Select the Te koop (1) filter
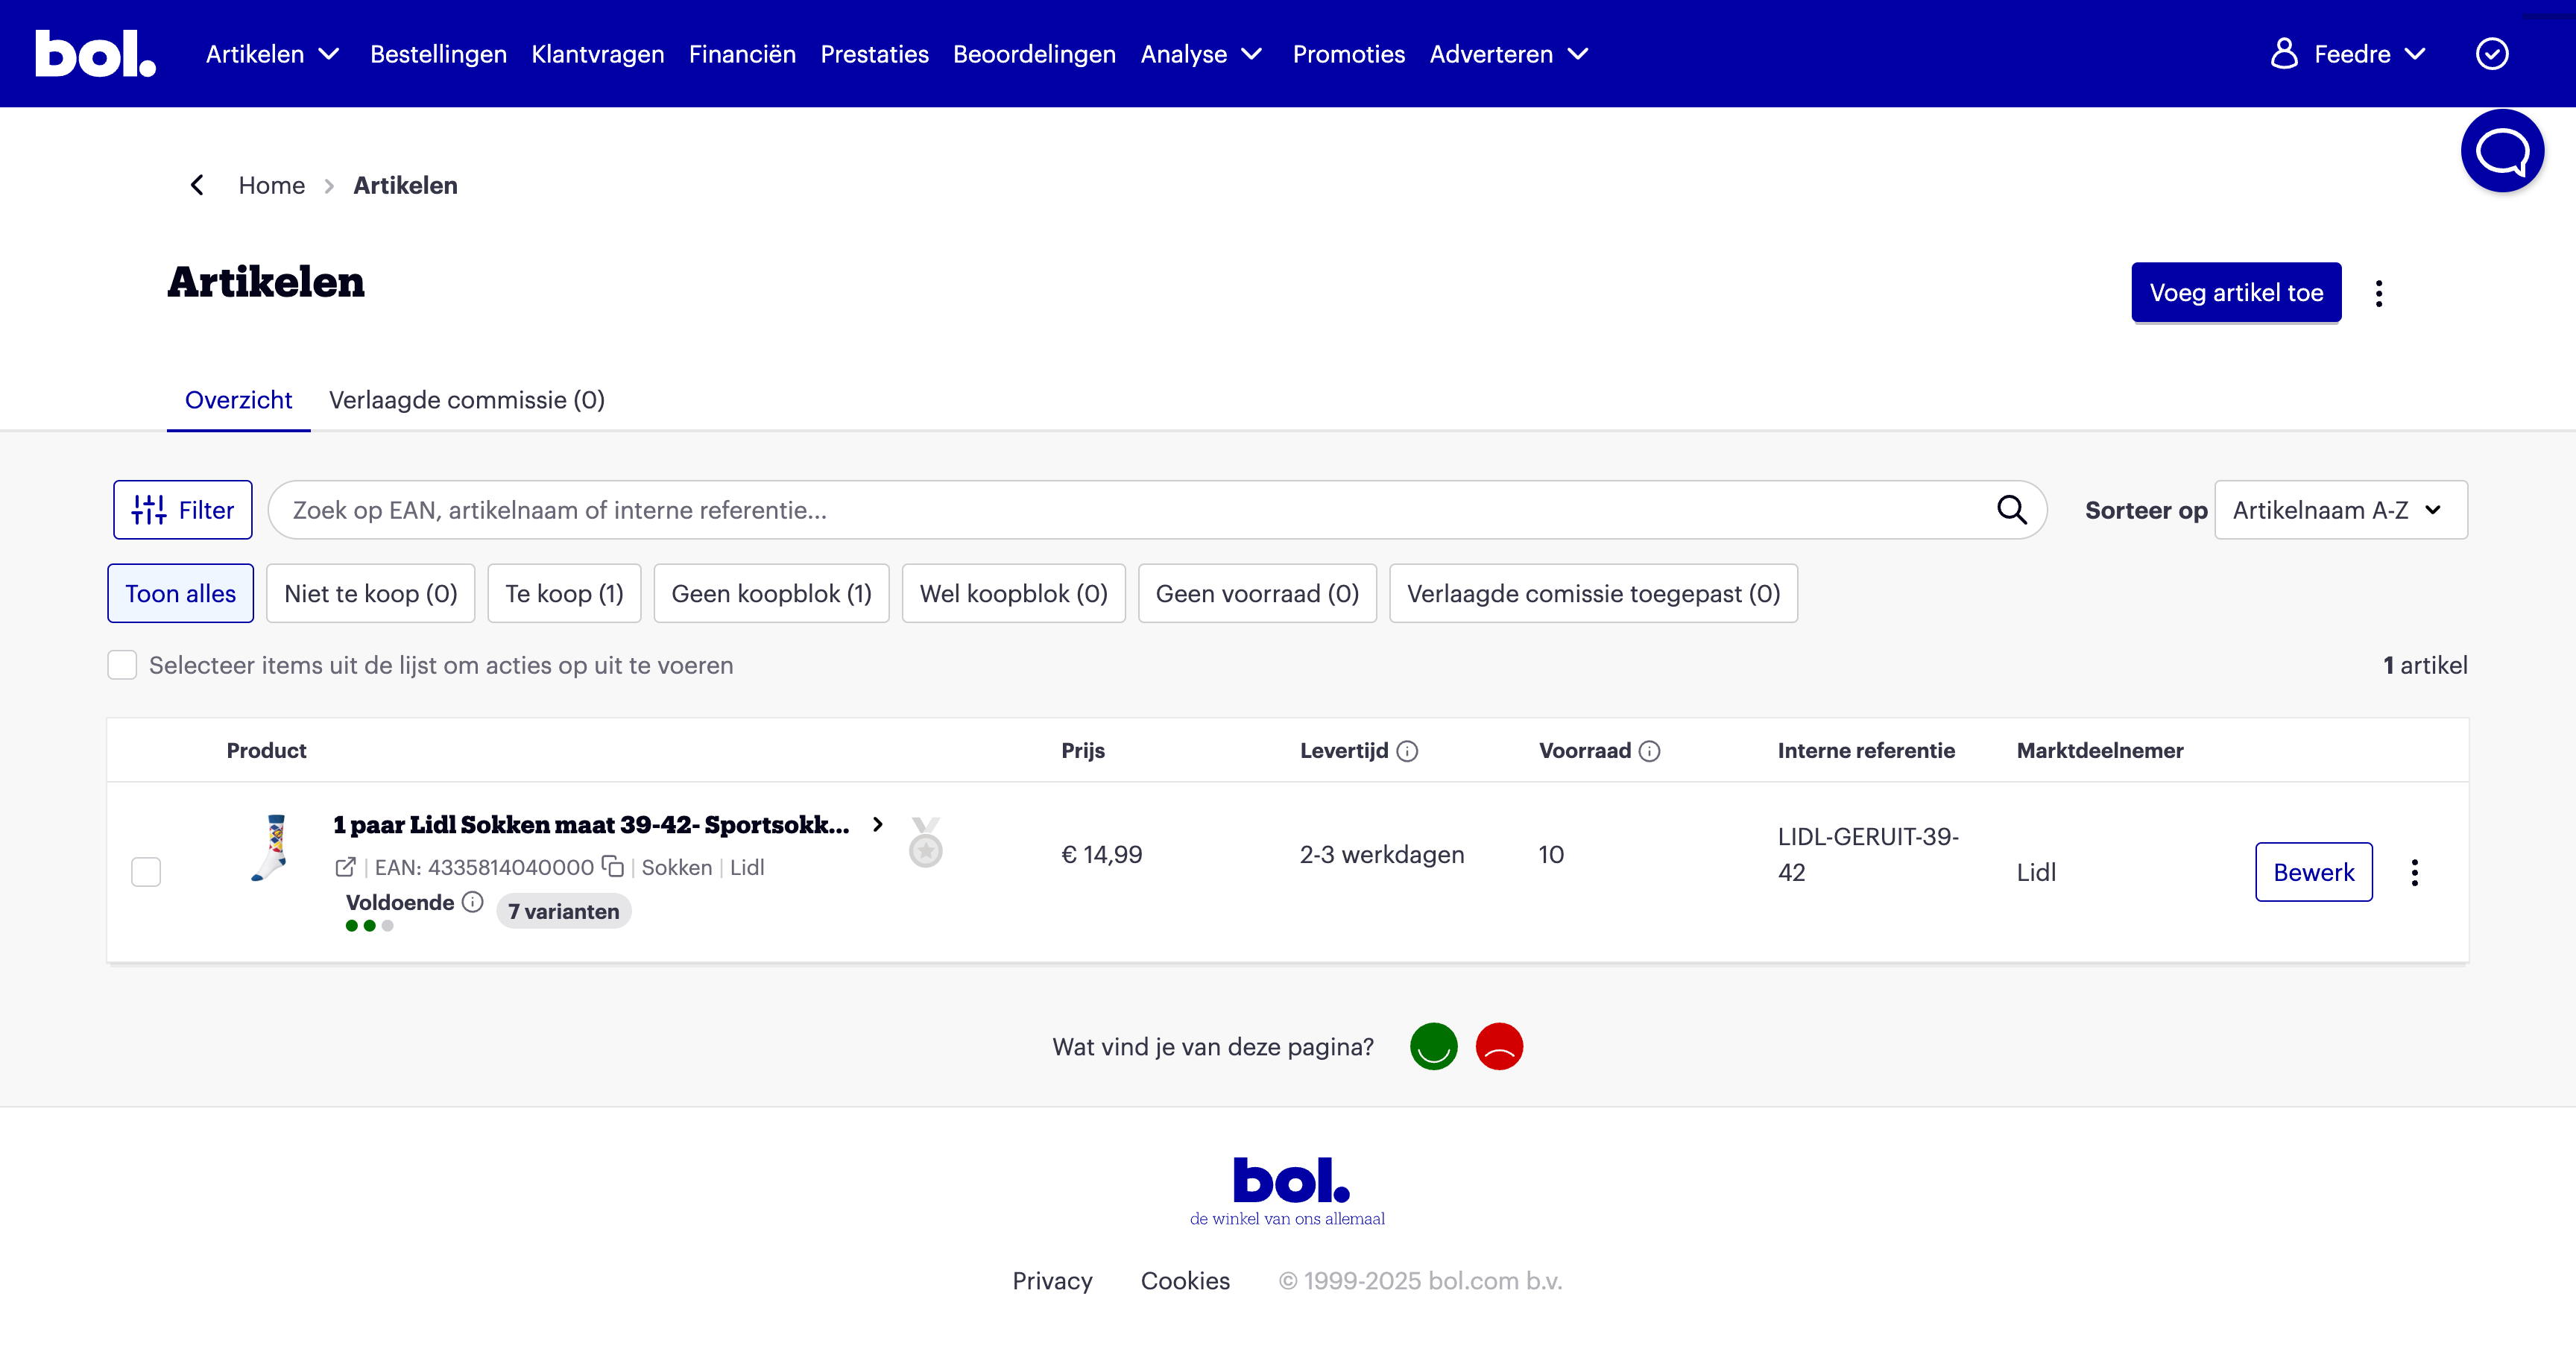Screen dimensions: 2576x1346 coord(564,593)
